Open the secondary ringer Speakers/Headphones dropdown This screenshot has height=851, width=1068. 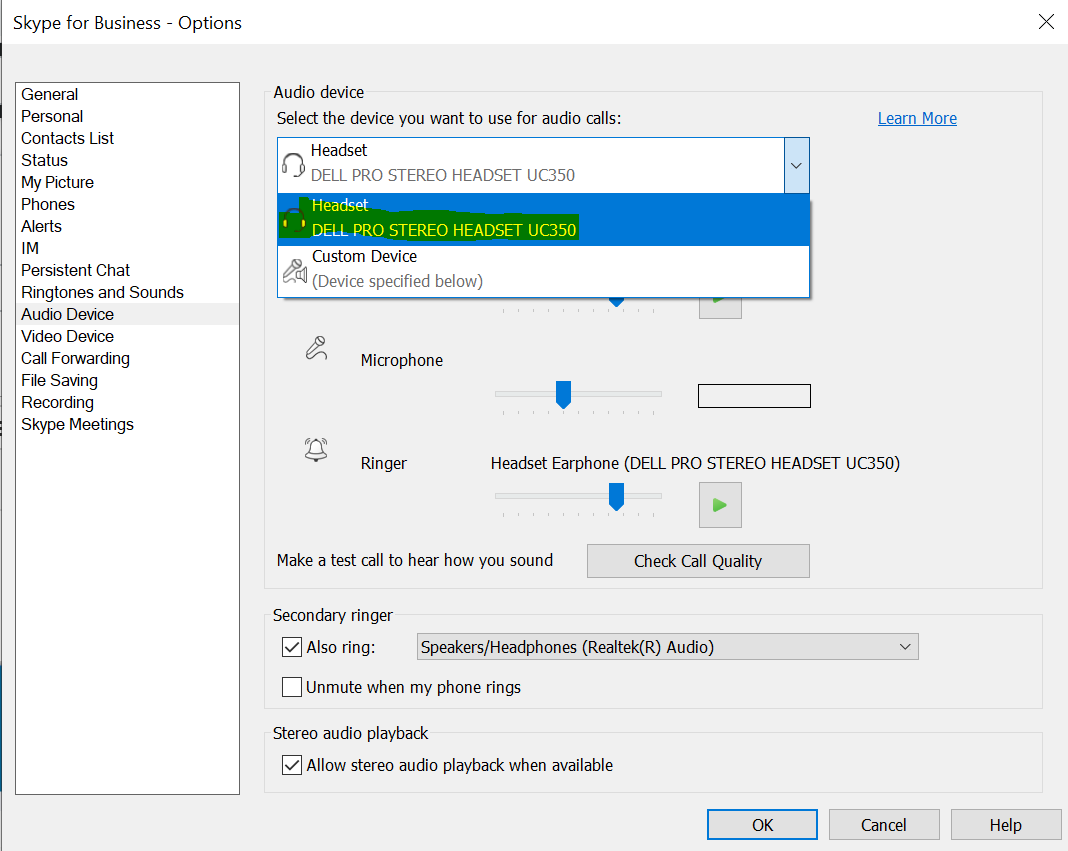point(667,647)
